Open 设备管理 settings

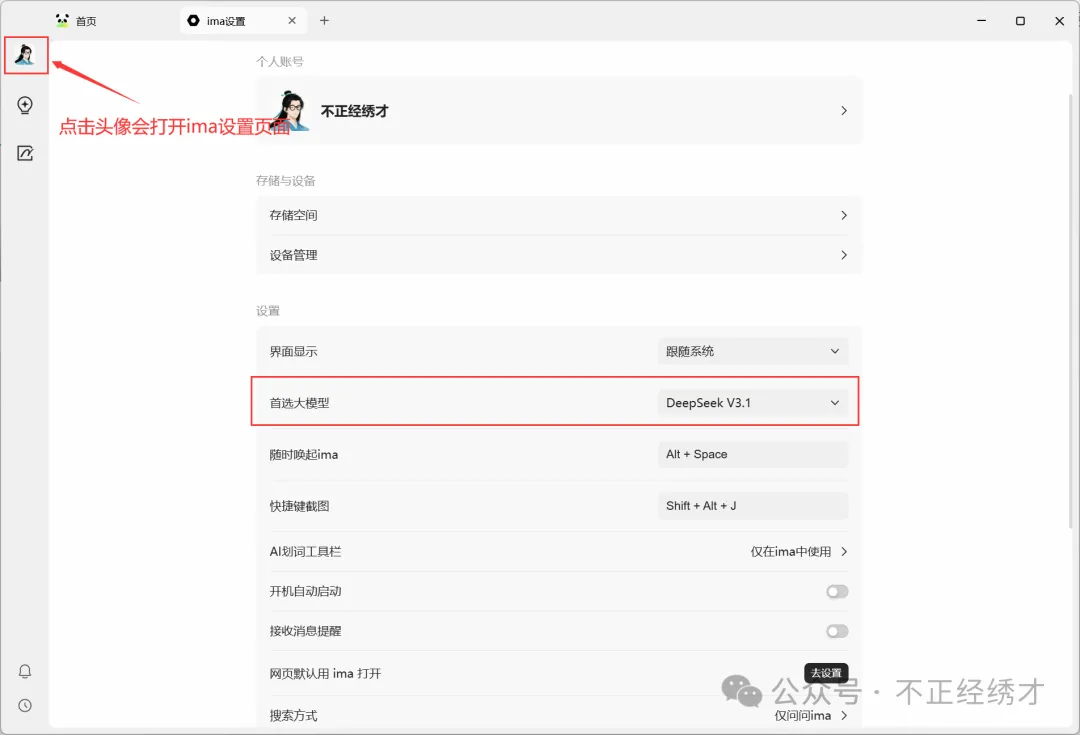click(559, 255)
